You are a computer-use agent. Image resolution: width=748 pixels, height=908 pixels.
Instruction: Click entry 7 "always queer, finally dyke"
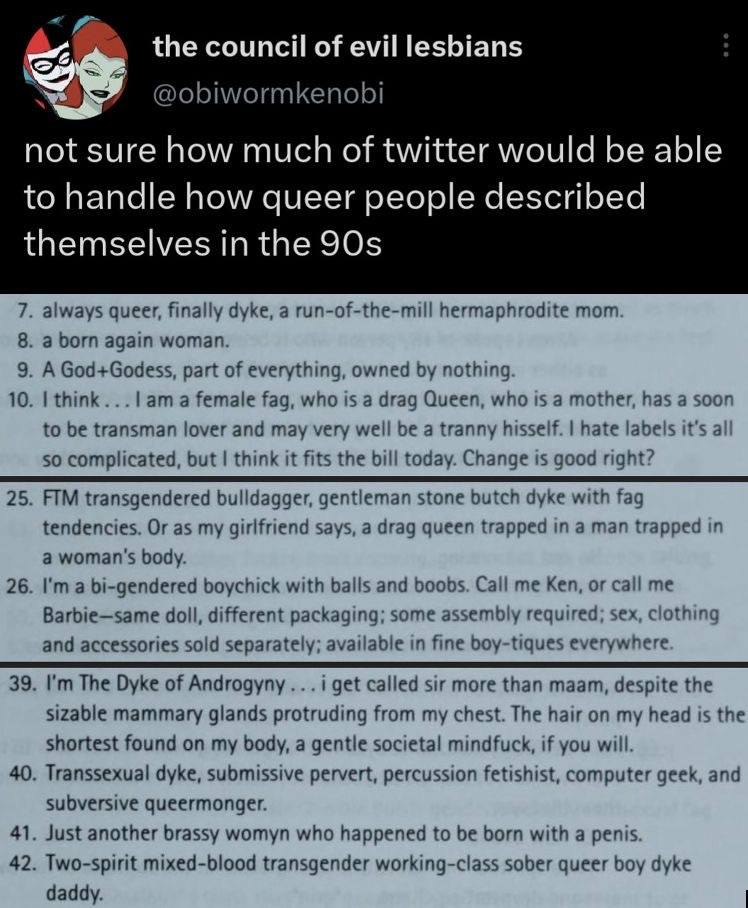click(x=334, y=310)
